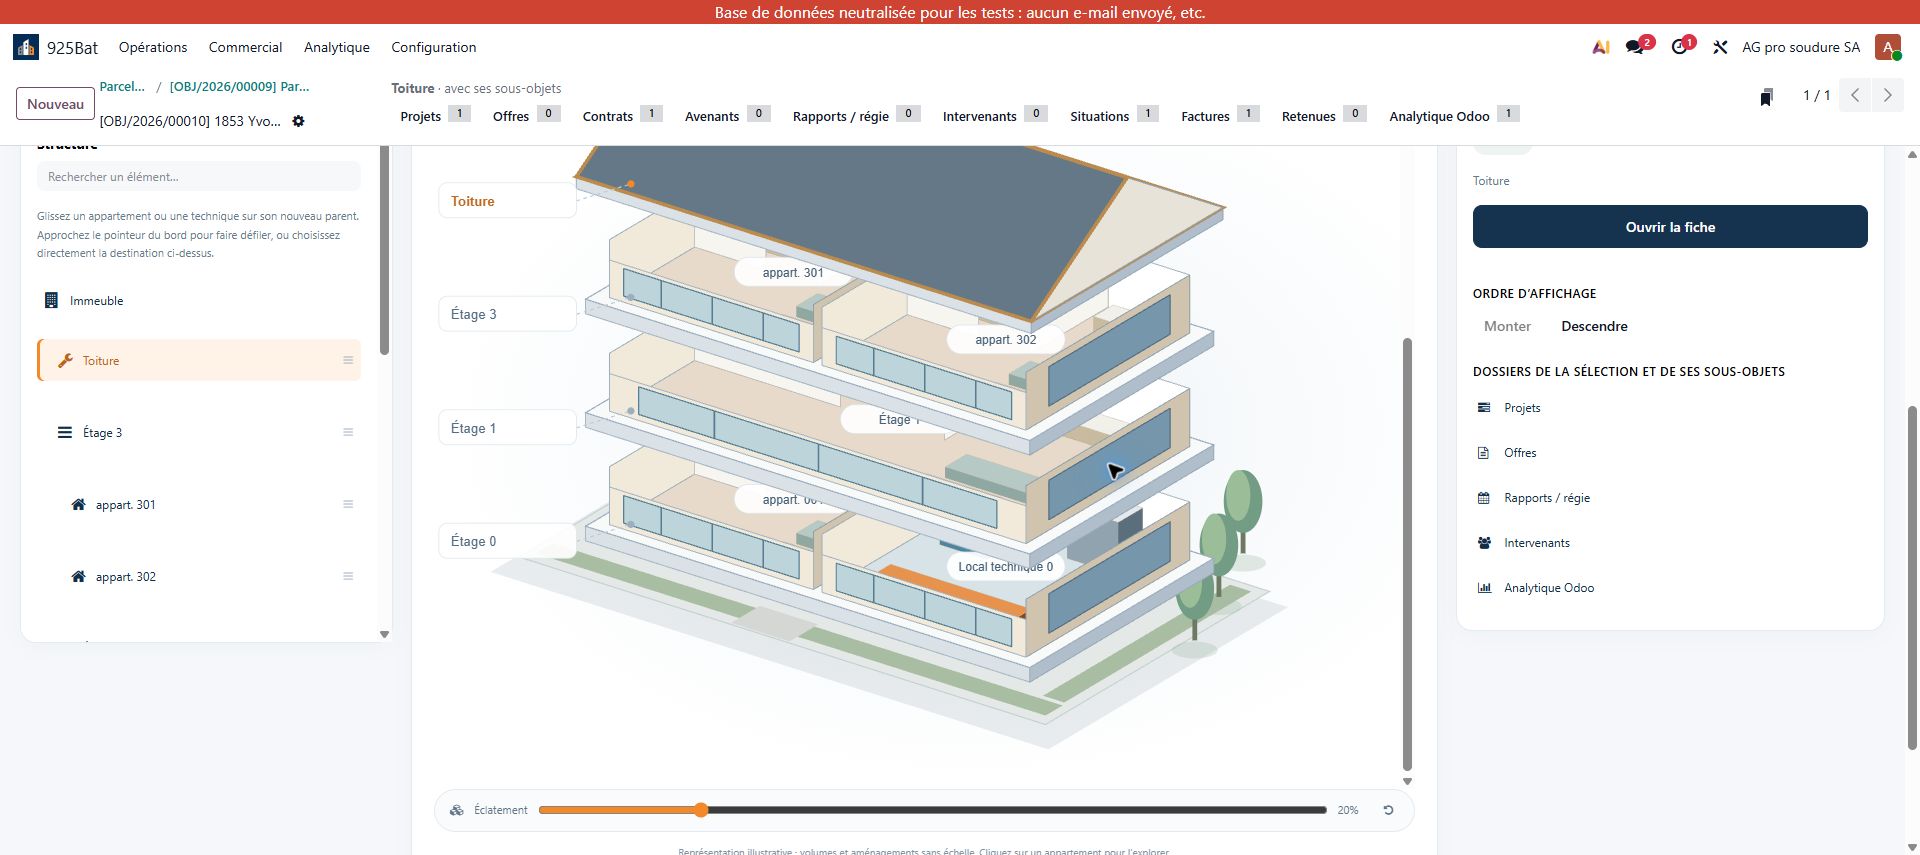Click the Nouveau button
This screenshot has height=855, width=1920.
(x=56, y=104)
